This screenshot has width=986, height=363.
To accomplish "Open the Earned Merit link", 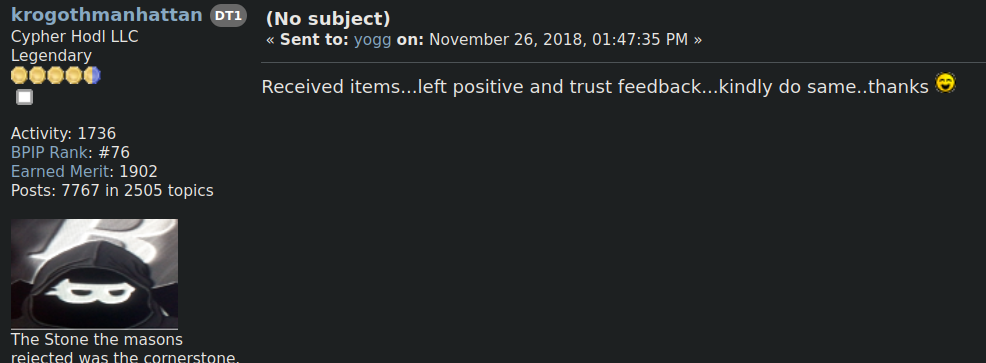I will [x=60, y=172].
